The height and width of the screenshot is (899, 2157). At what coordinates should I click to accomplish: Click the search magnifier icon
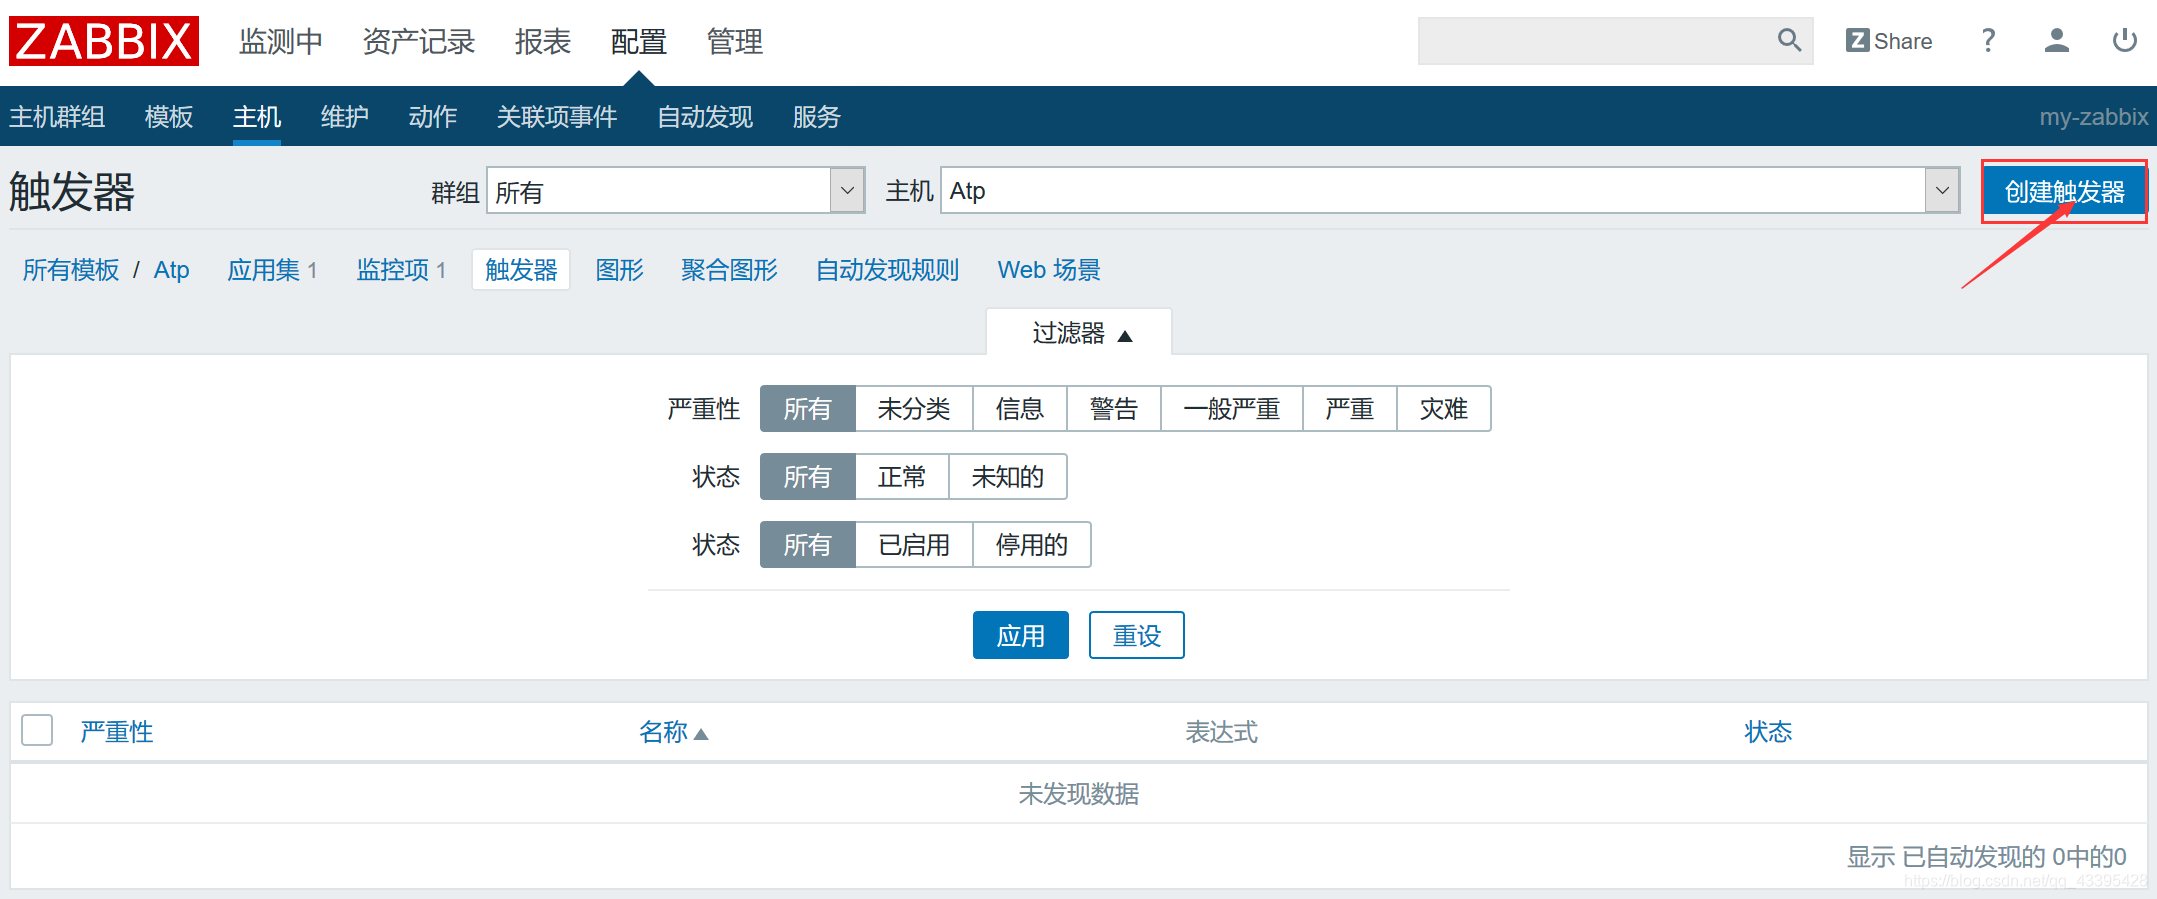point(1789,41)
